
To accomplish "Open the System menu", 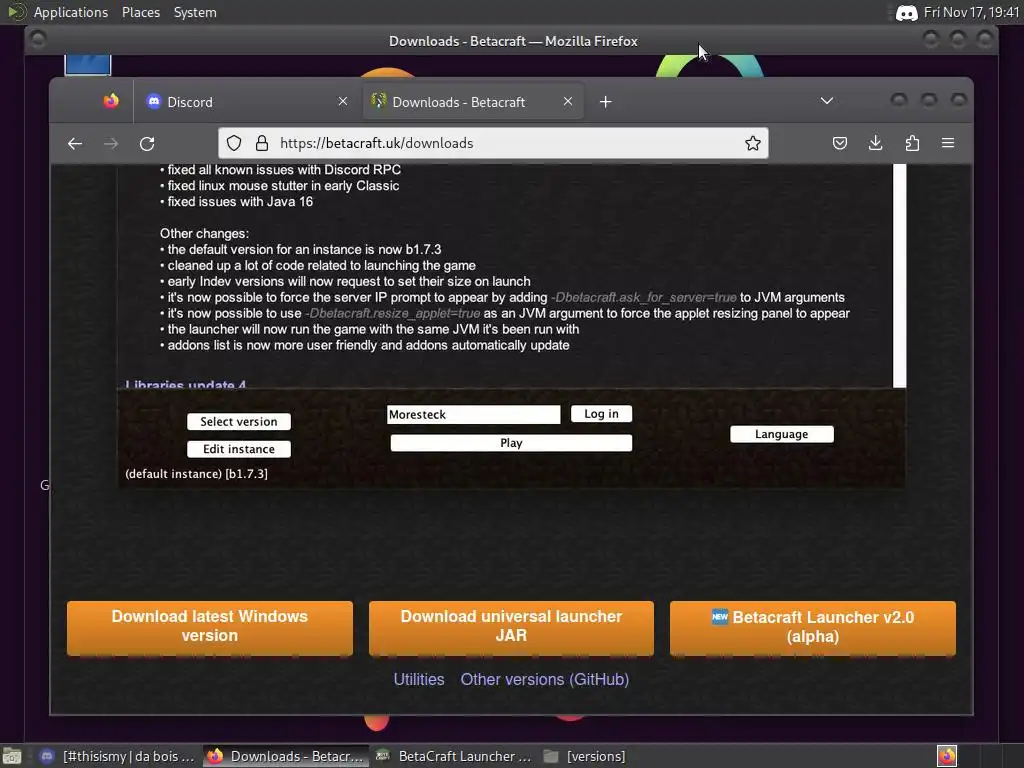I will pos(195,12).
